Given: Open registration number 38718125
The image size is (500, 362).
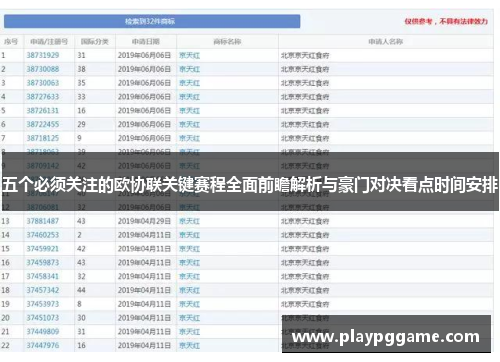Looking at the screenshot, I should point(43,138).
